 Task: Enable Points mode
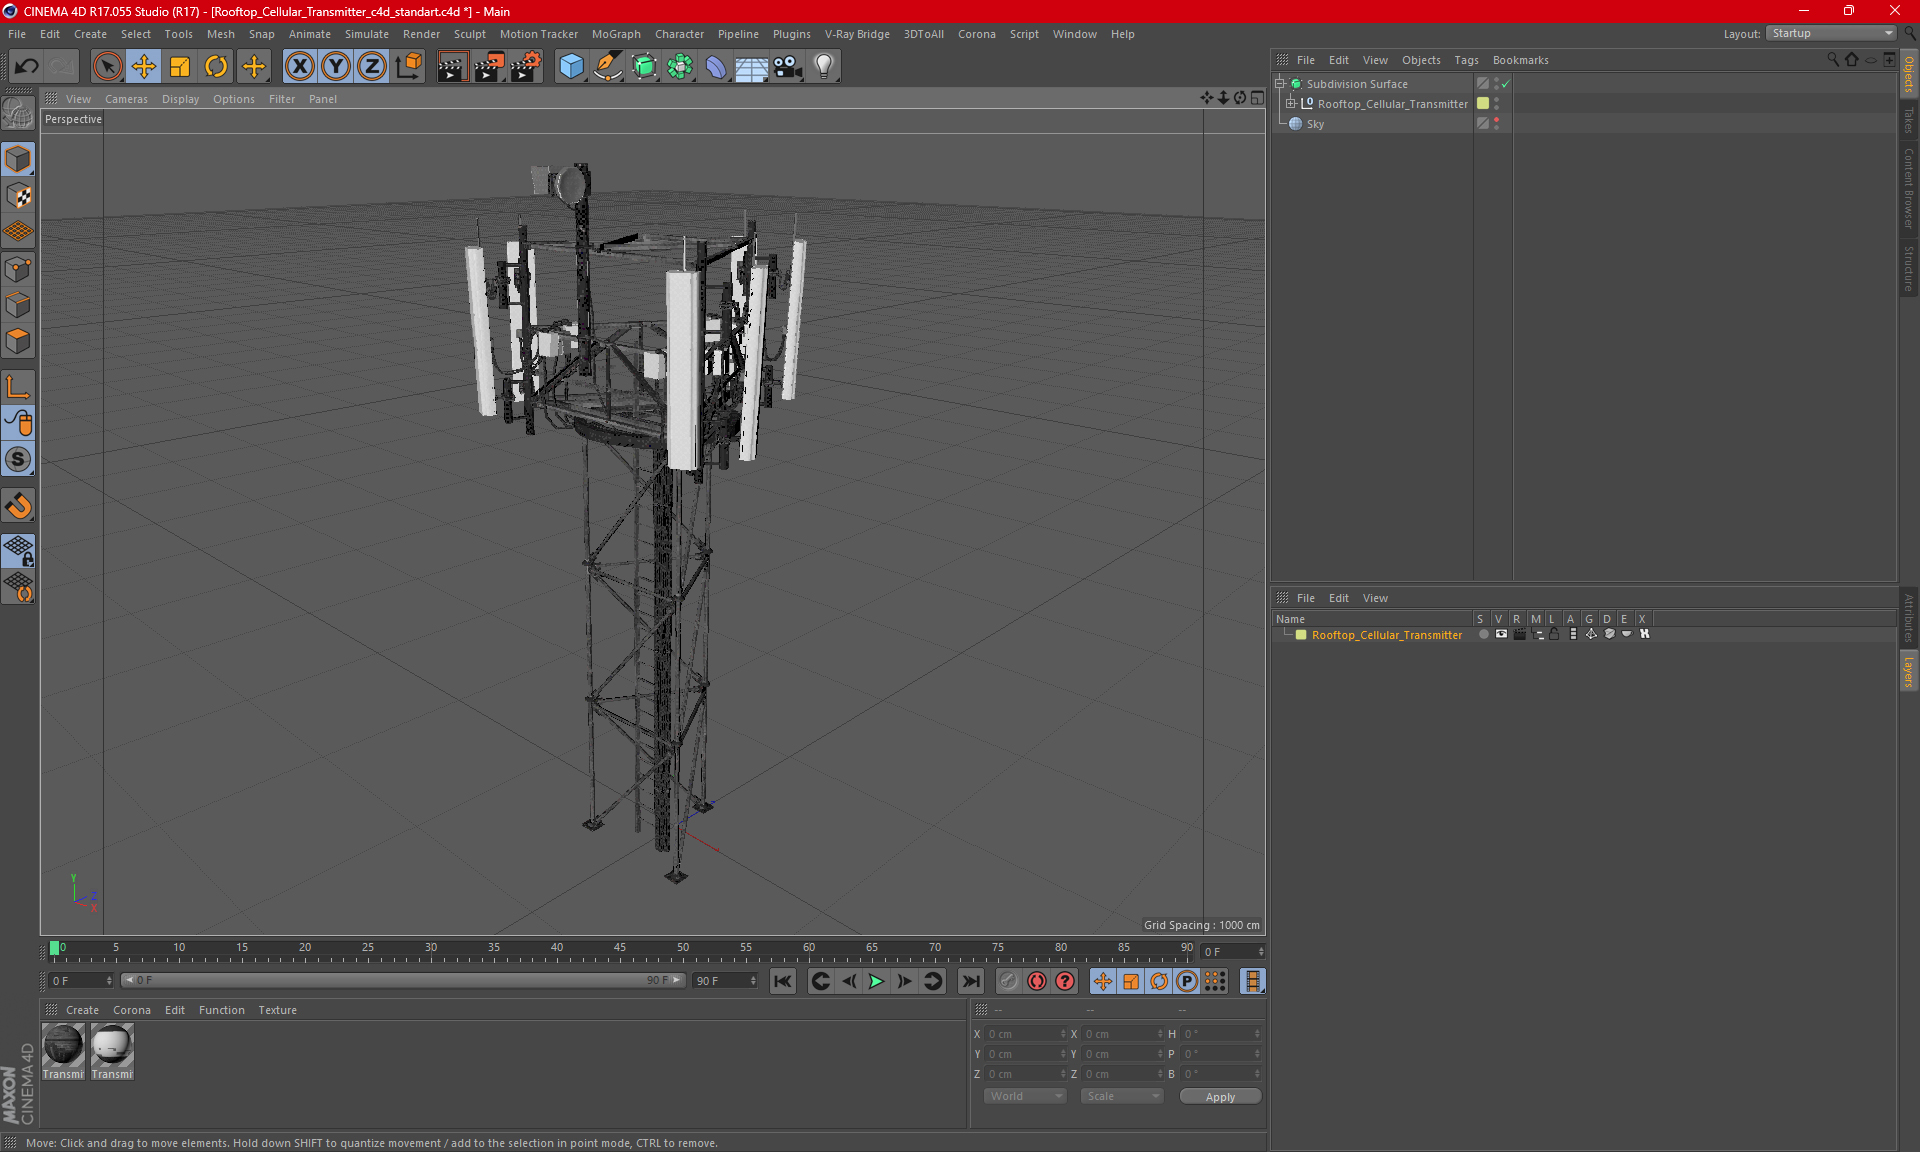(18, 269)
